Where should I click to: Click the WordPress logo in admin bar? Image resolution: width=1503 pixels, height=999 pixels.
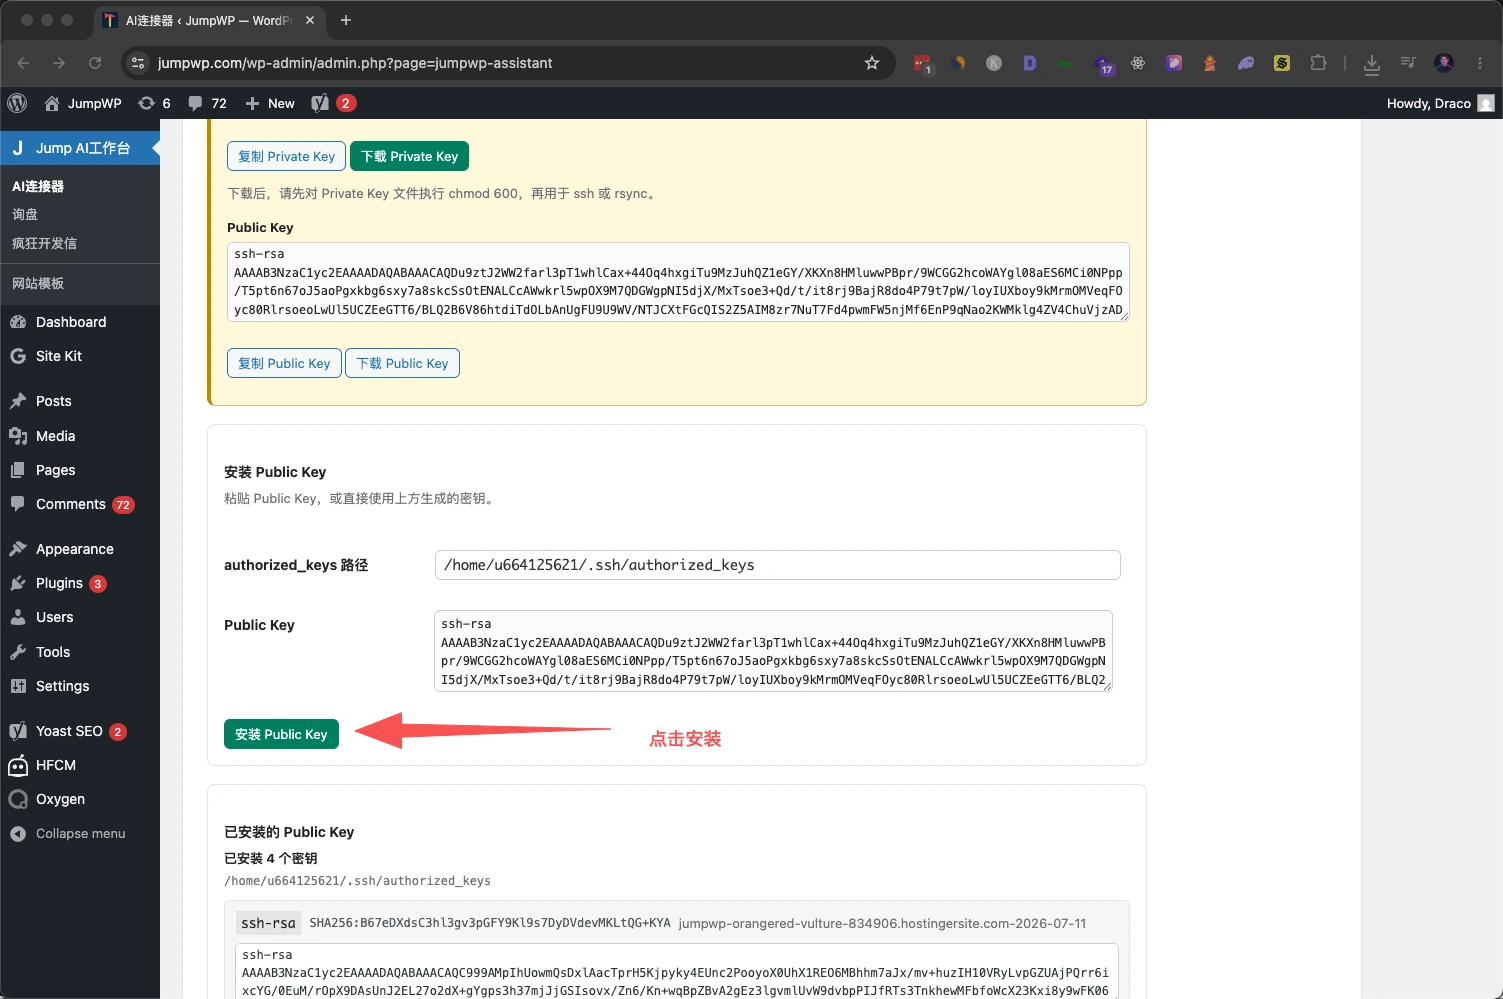coord(17,103)
